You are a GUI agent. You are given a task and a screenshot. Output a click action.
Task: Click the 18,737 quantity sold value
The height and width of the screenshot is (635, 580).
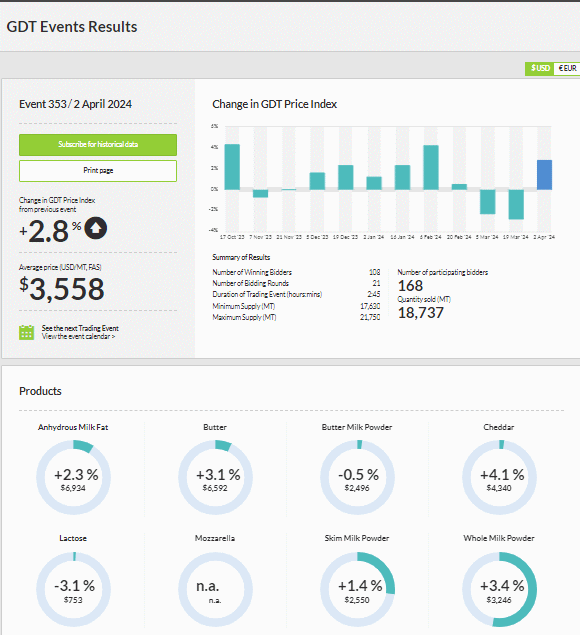(421, 313)
